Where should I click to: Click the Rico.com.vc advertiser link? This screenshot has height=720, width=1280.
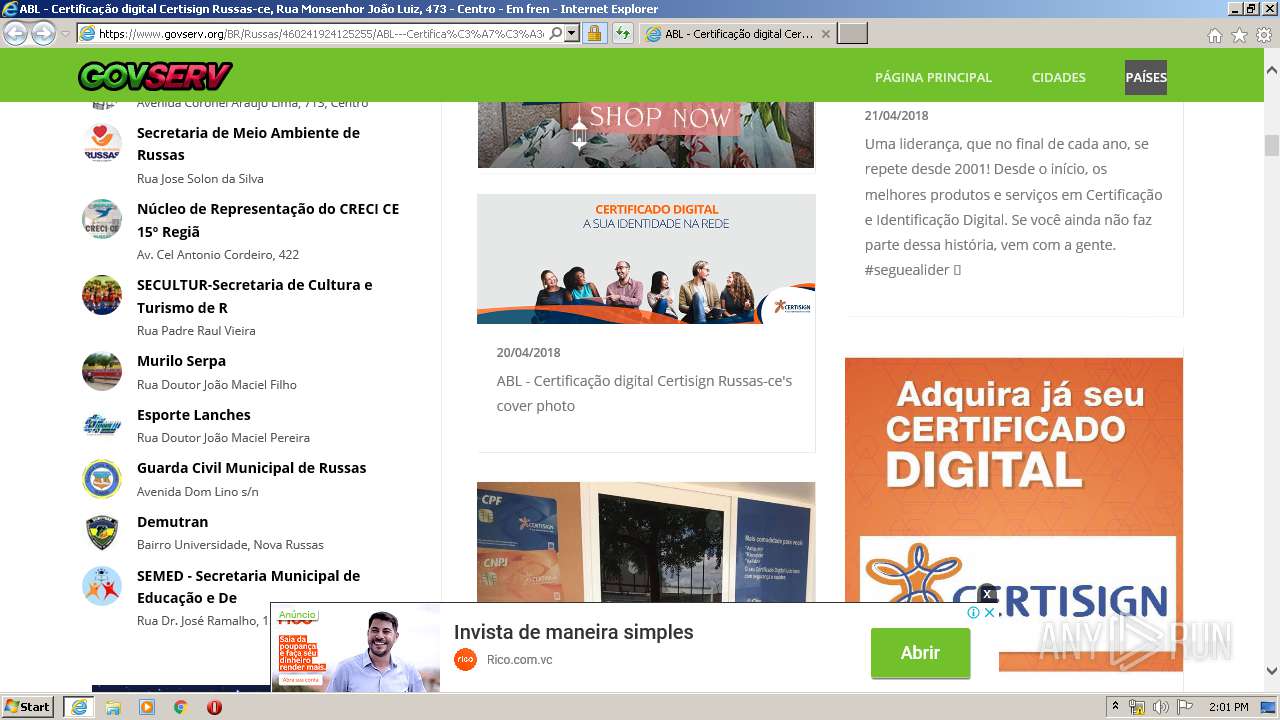click(519, 659)
